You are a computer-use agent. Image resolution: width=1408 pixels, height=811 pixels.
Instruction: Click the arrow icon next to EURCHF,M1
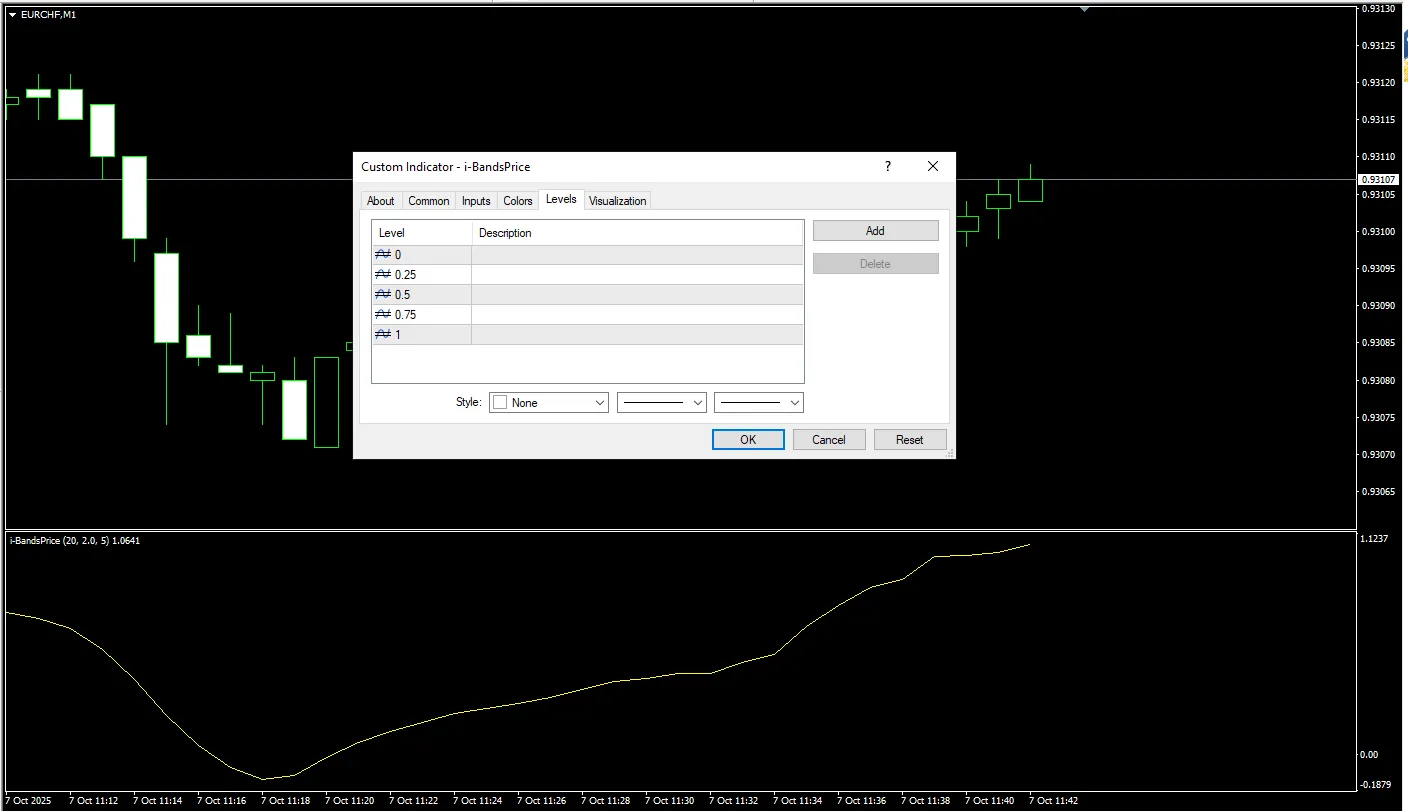pos(12,14)
